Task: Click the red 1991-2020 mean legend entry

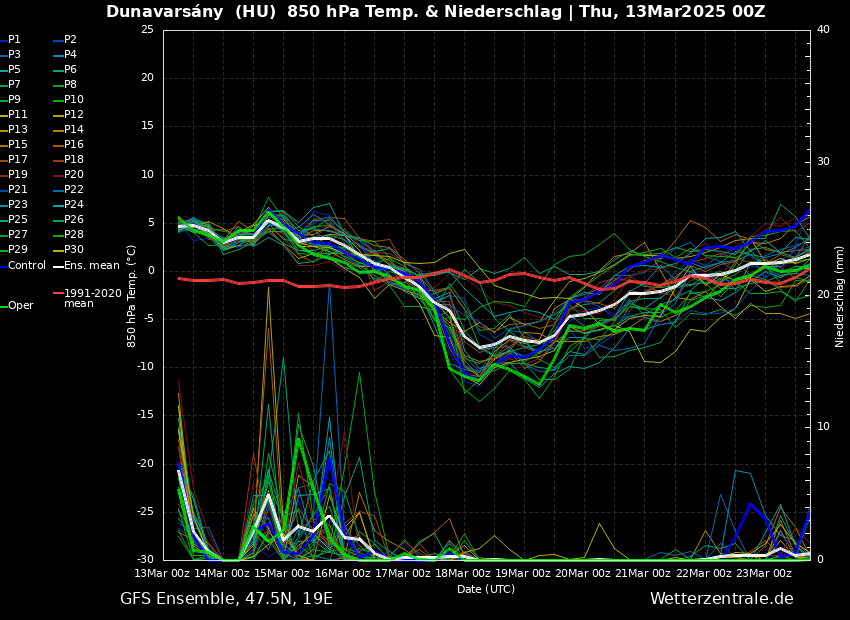Action: (92, 298)
